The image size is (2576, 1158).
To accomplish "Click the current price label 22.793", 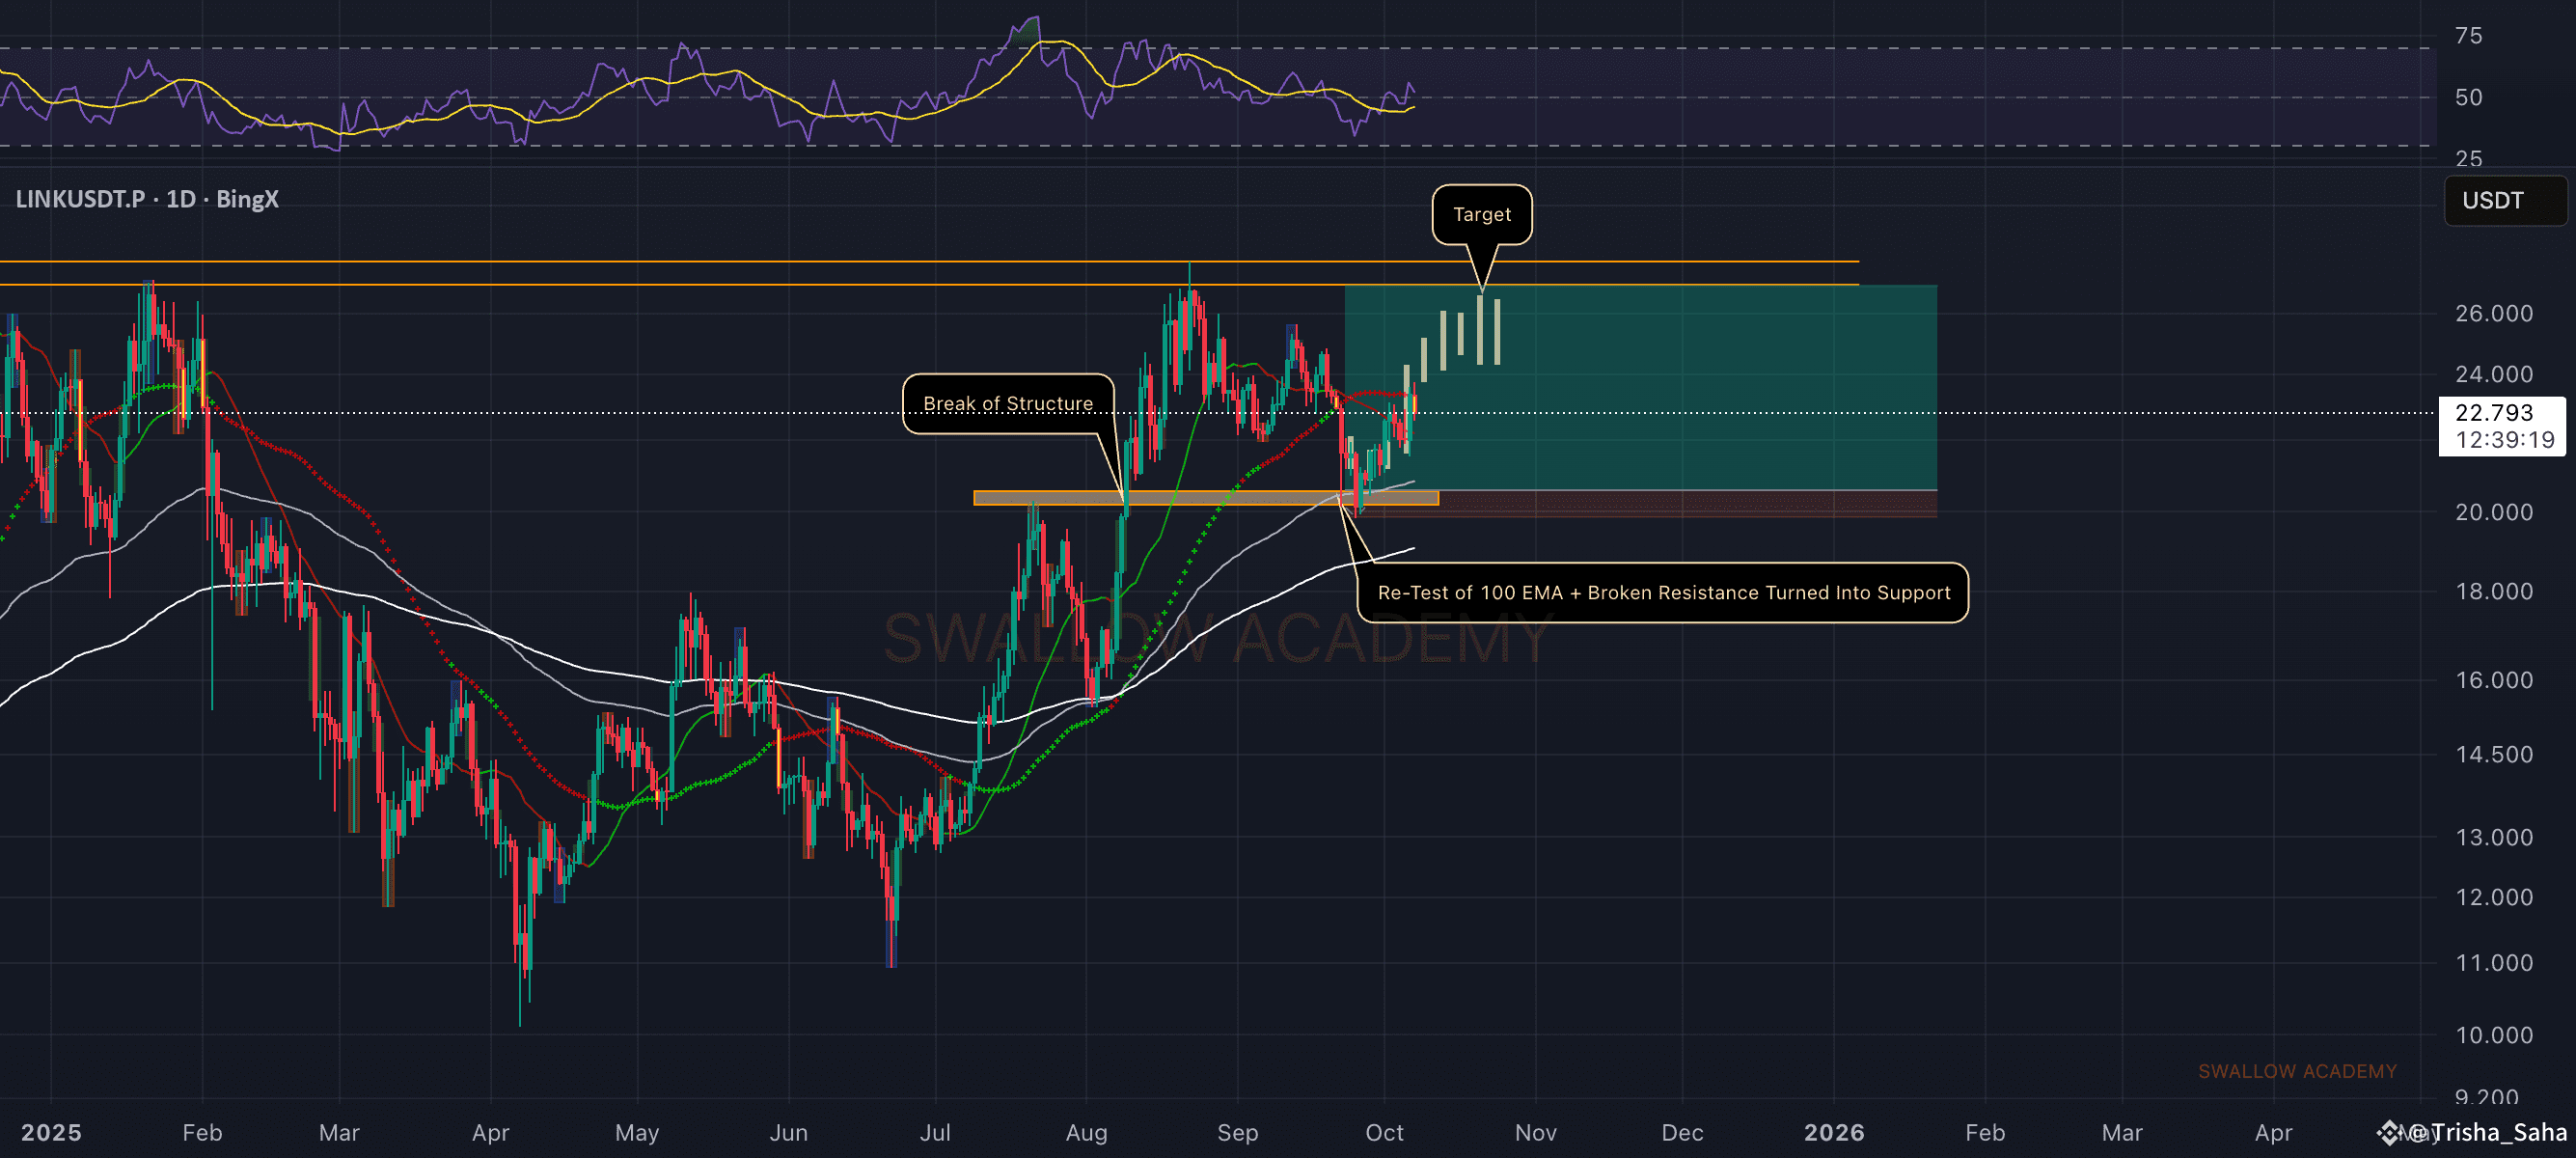I will (2493, 412).
